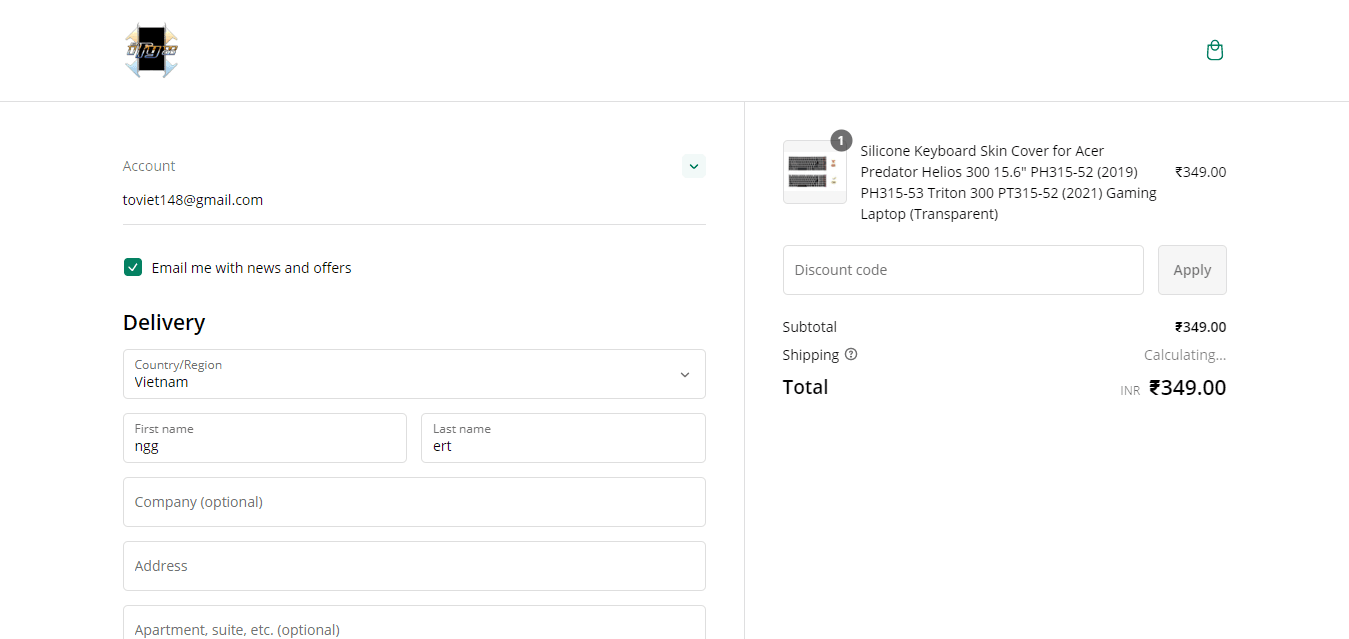Focus the First name field
The width and height of the screenshot is (1349, 639).
pos(265,438)
